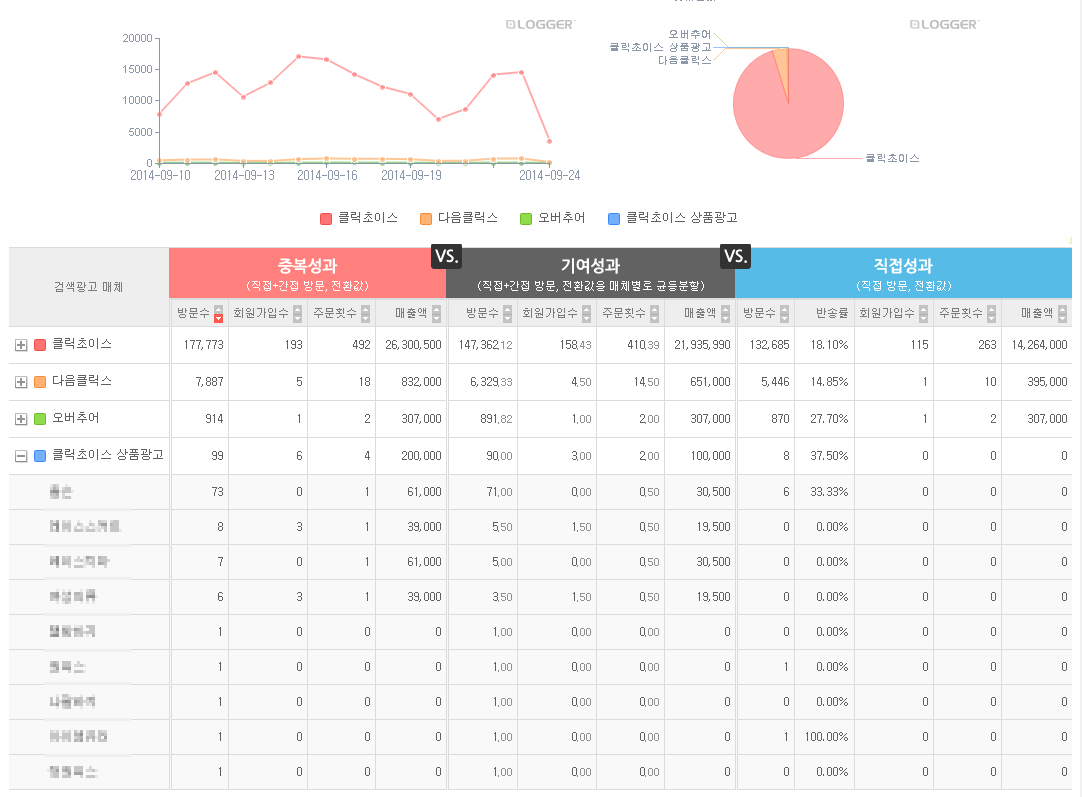Screen dimensions: 1082x797
Task: Toggle 클릭초이스 series in chart legend
Action: point(359,218)
